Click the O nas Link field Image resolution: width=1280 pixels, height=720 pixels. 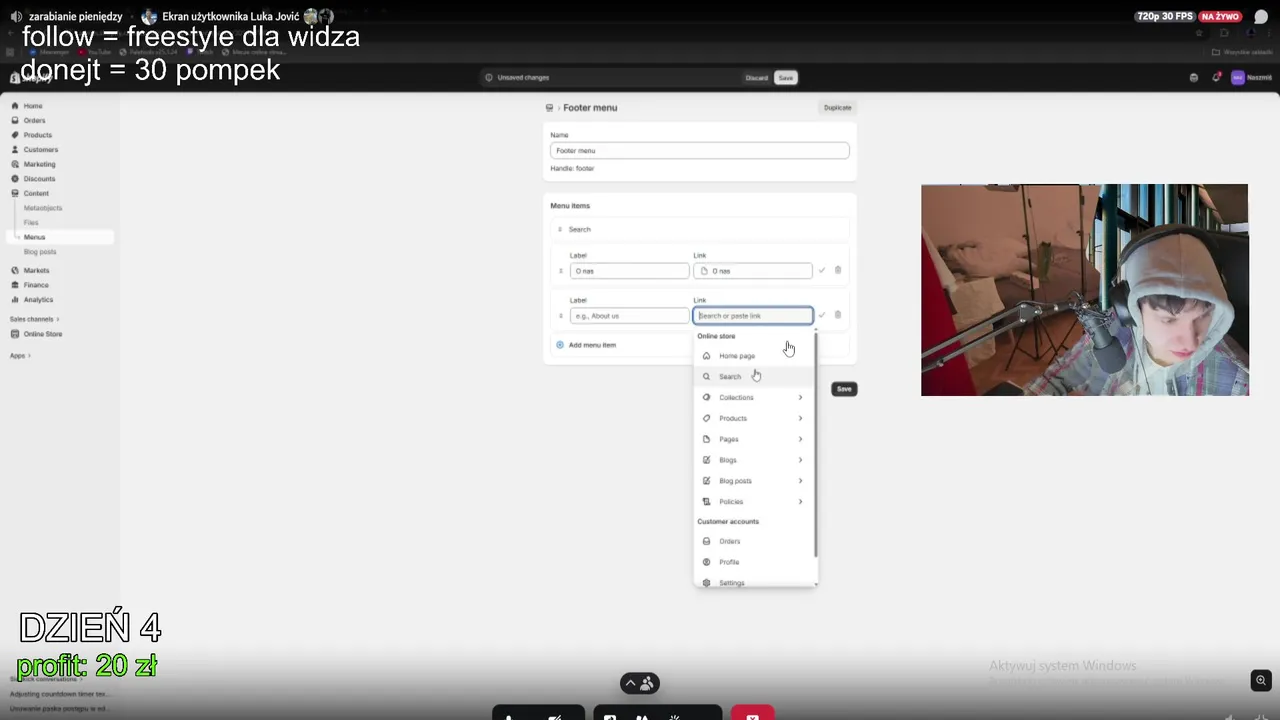(753, 271)
